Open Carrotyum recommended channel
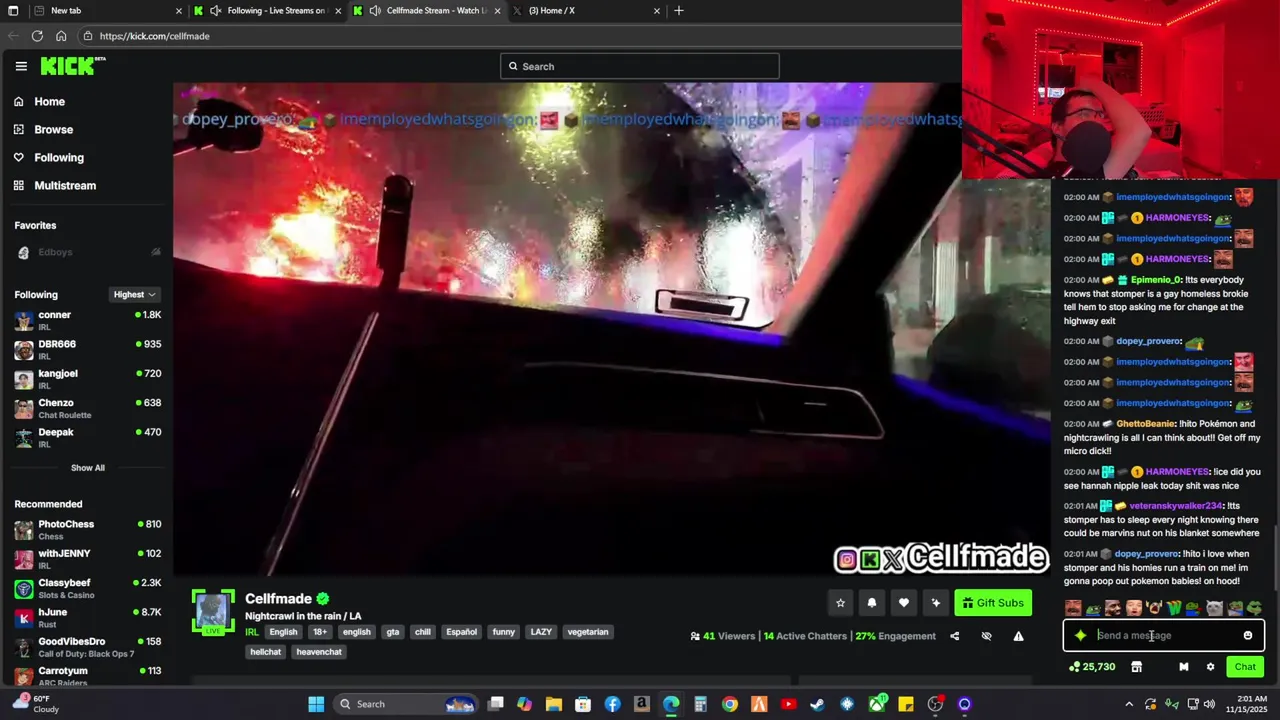The width and height of the screenshot is (1280, 720). [87, 676]
